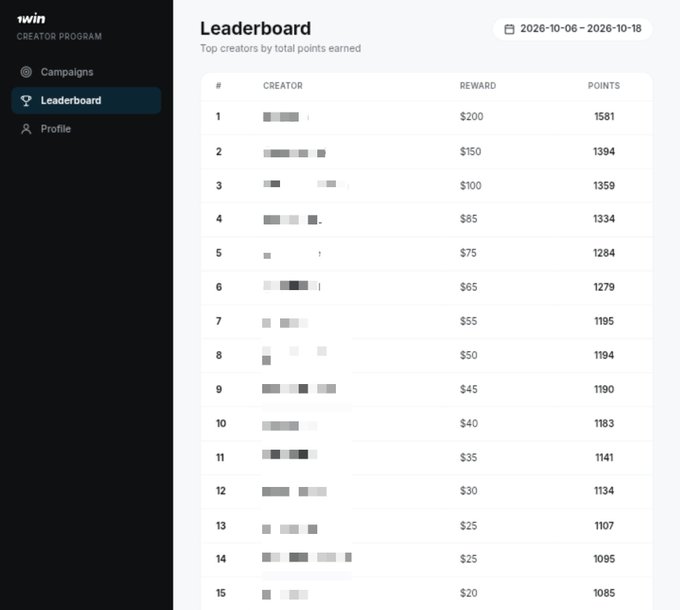Click the $20 reward cell
The width and height of the screenshot is (680, 610).
[x=468, y=593]
